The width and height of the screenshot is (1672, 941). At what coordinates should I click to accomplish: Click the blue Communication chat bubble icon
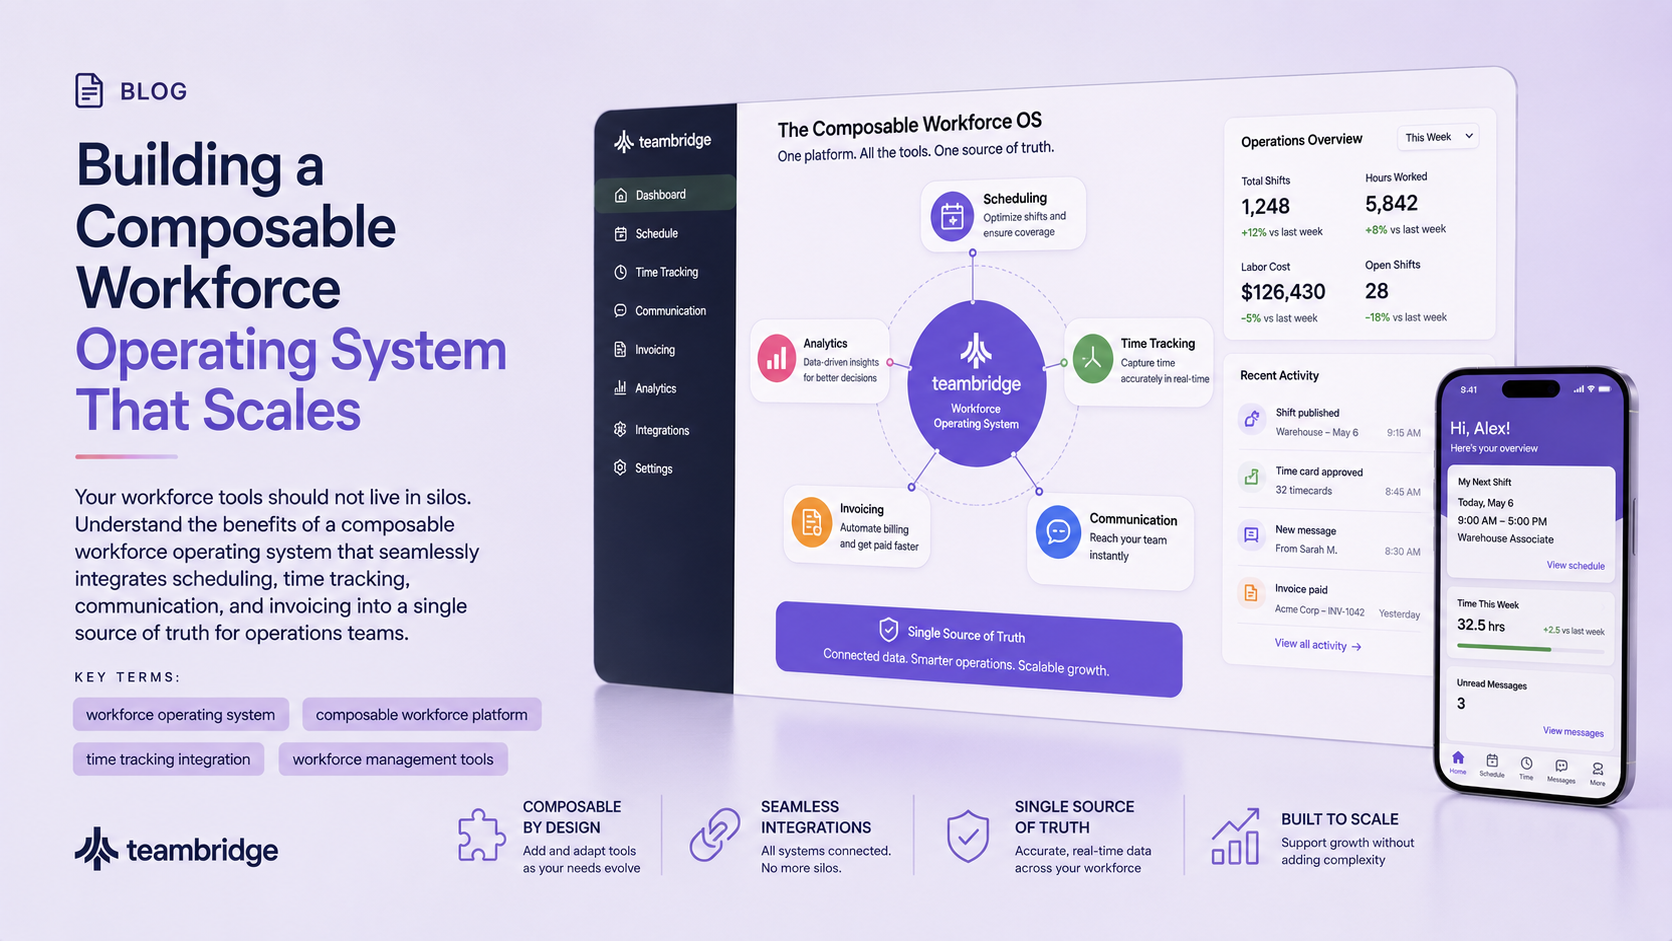coord(1058,531)
